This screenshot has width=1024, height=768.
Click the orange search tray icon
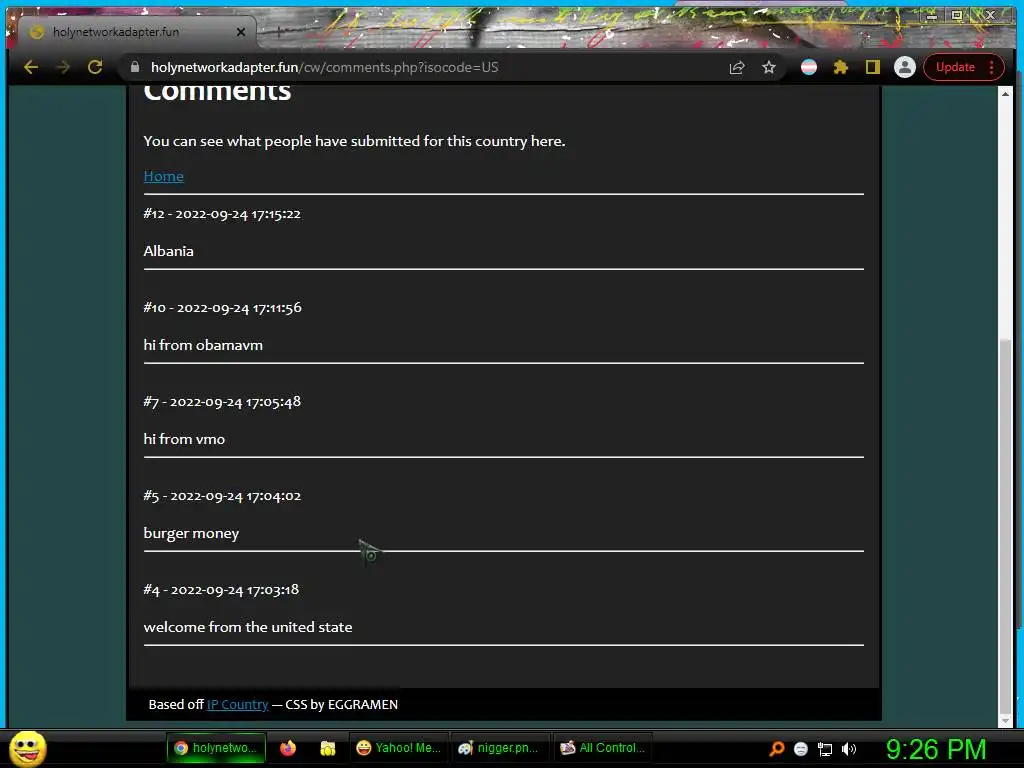(x=776, y=749)
